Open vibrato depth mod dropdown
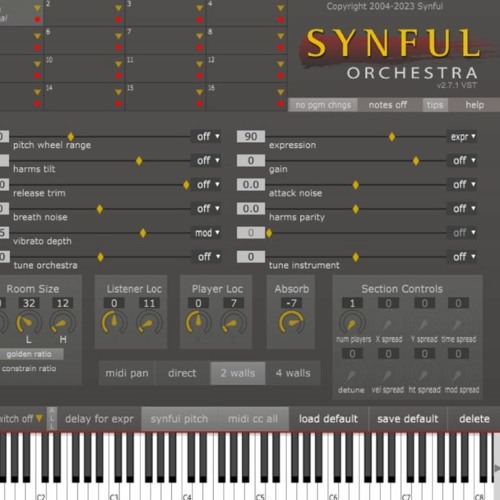This screenshot has height=500, width=500. (206, 232)
